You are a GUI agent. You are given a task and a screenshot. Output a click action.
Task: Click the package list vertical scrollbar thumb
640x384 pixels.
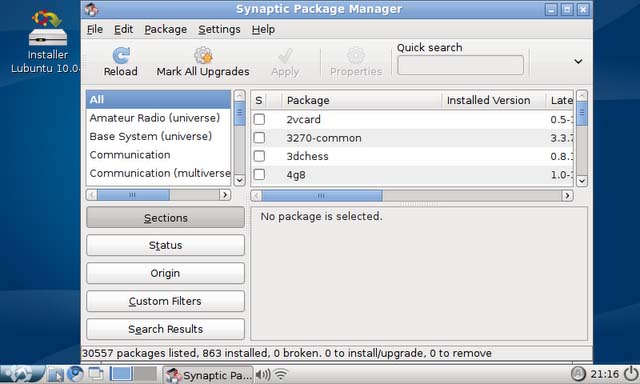point(582,113)
